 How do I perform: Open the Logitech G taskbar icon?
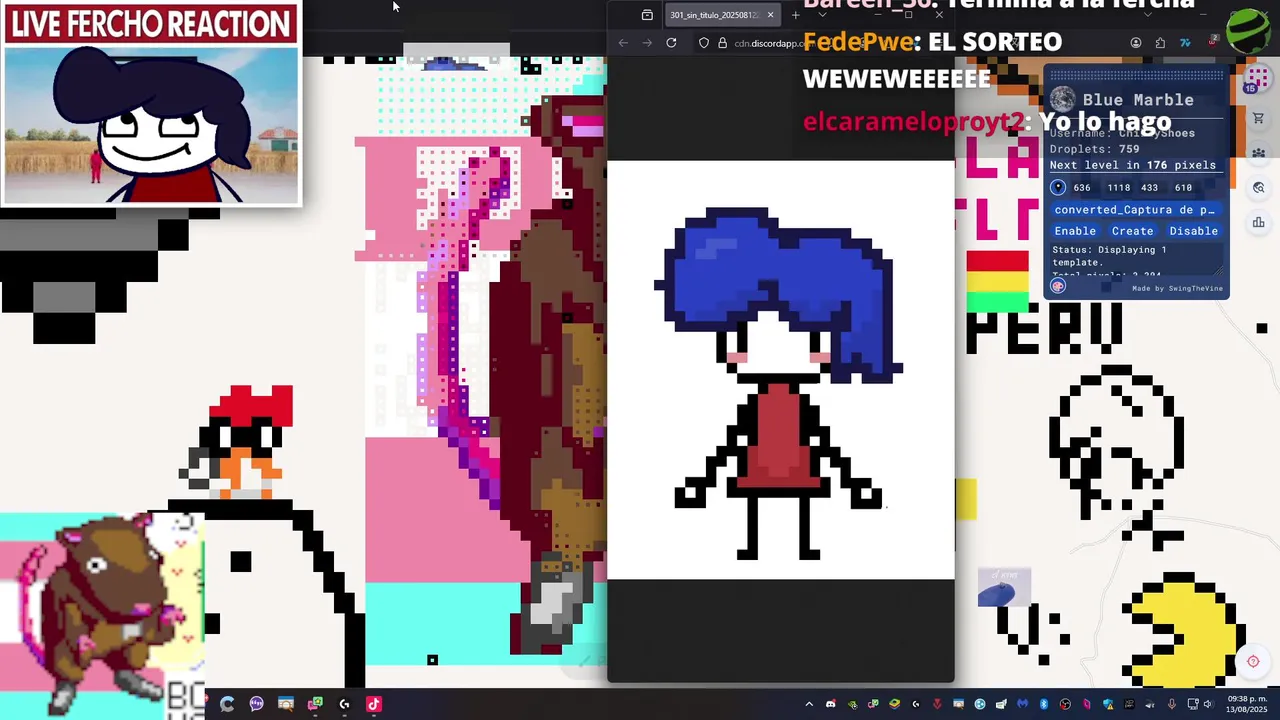pyautogui.click(x=344, y=704)
